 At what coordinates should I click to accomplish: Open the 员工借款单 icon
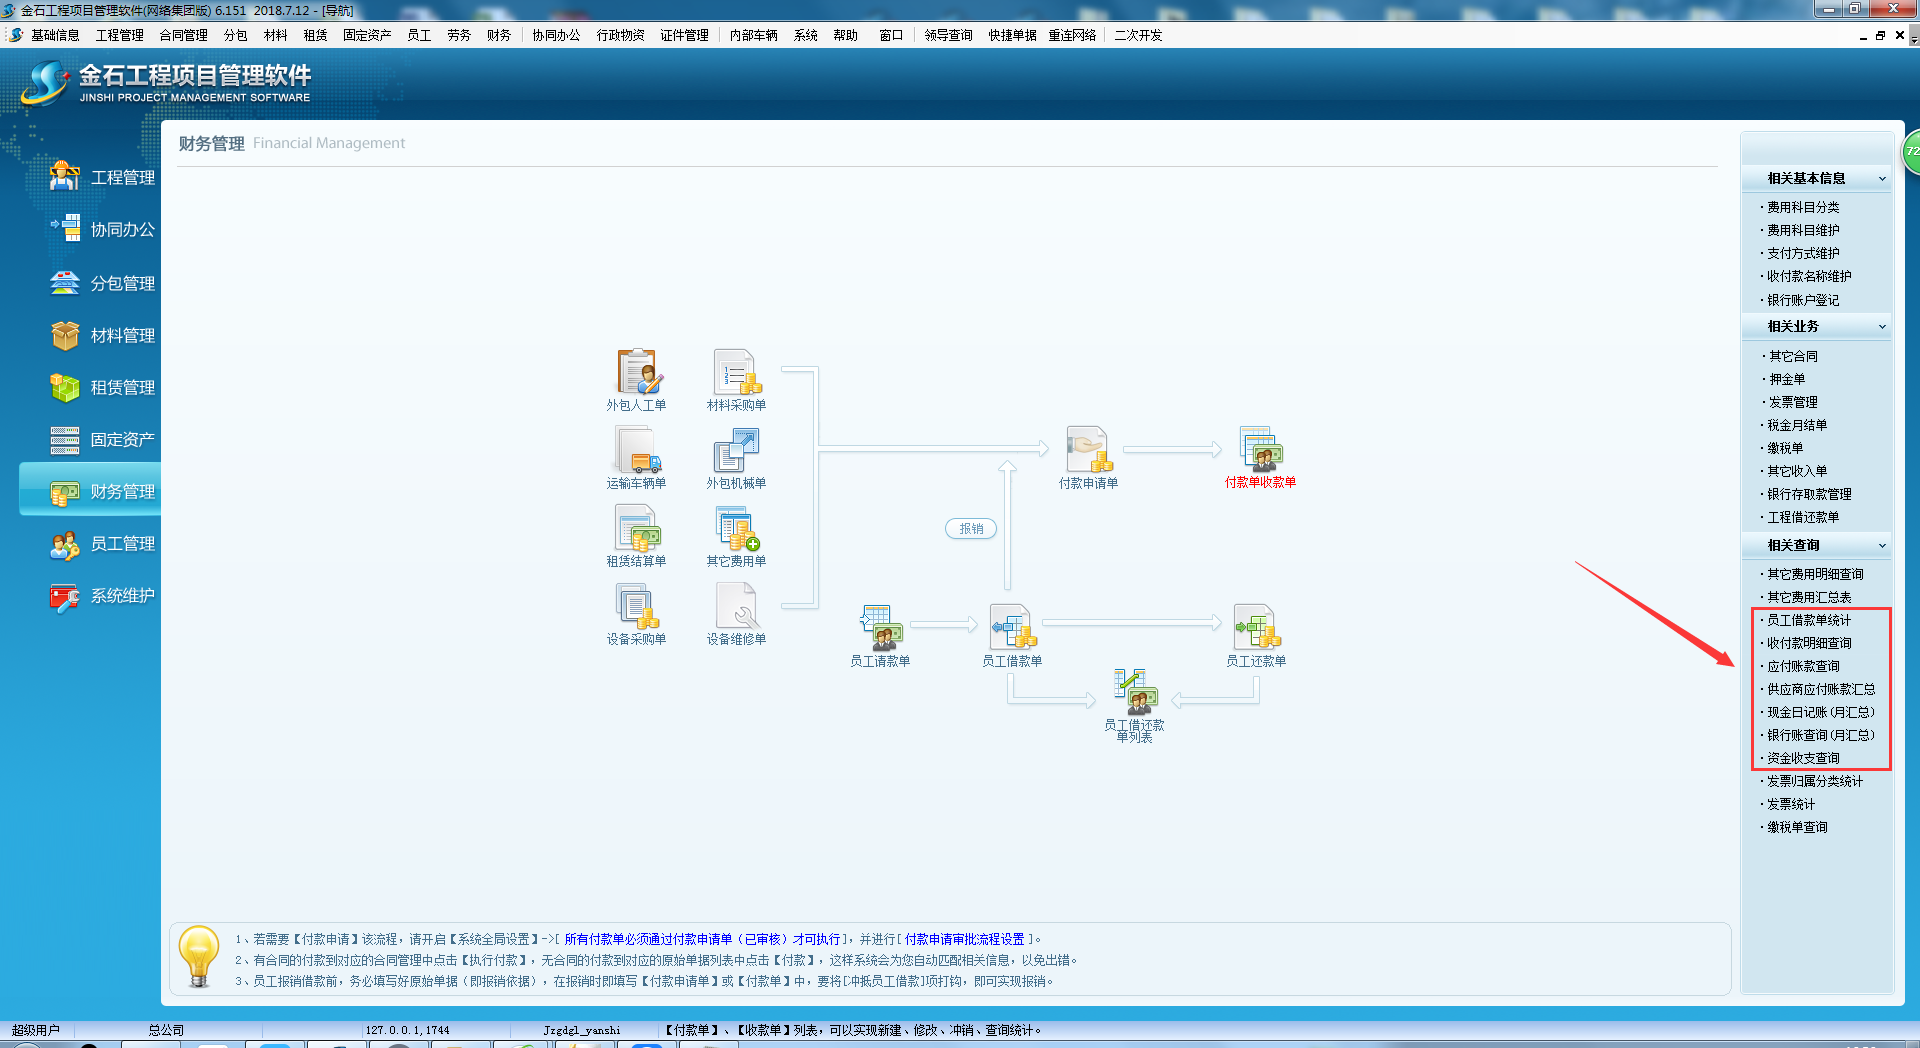tap(1012, 628)
